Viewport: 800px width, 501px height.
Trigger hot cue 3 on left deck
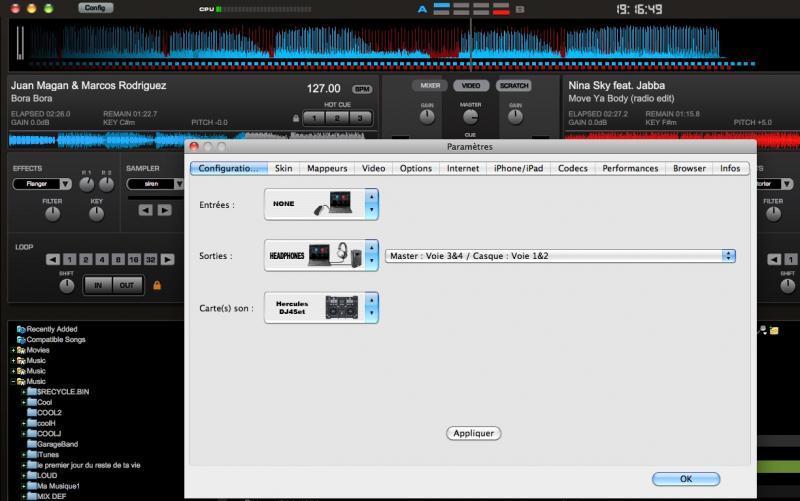pos(360,118)
